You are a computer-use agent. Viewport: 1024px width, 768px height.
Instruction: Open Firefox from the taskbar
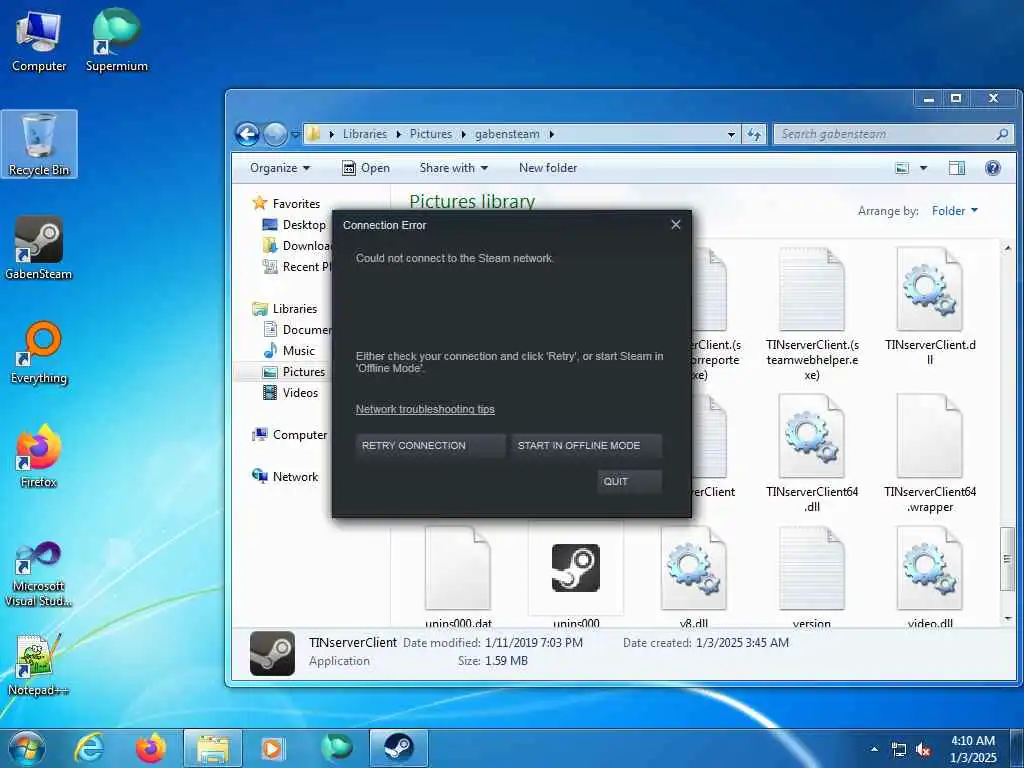151,748
